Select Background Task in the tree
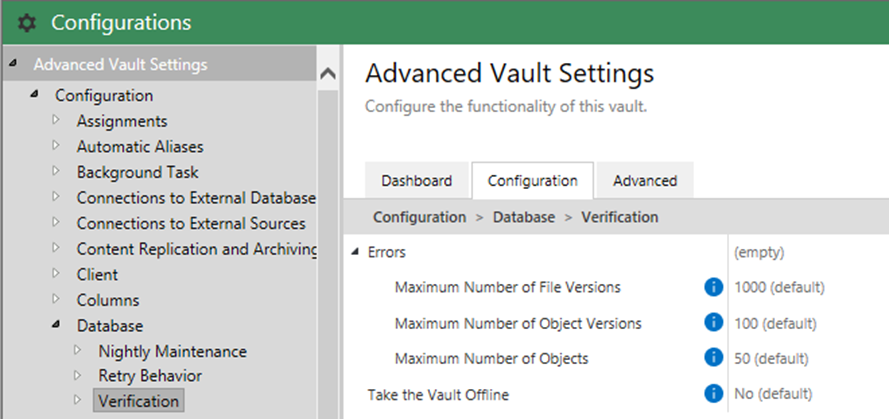Viewport: 889px width, 419px height. pyautogui.click(x=138, y=172)
